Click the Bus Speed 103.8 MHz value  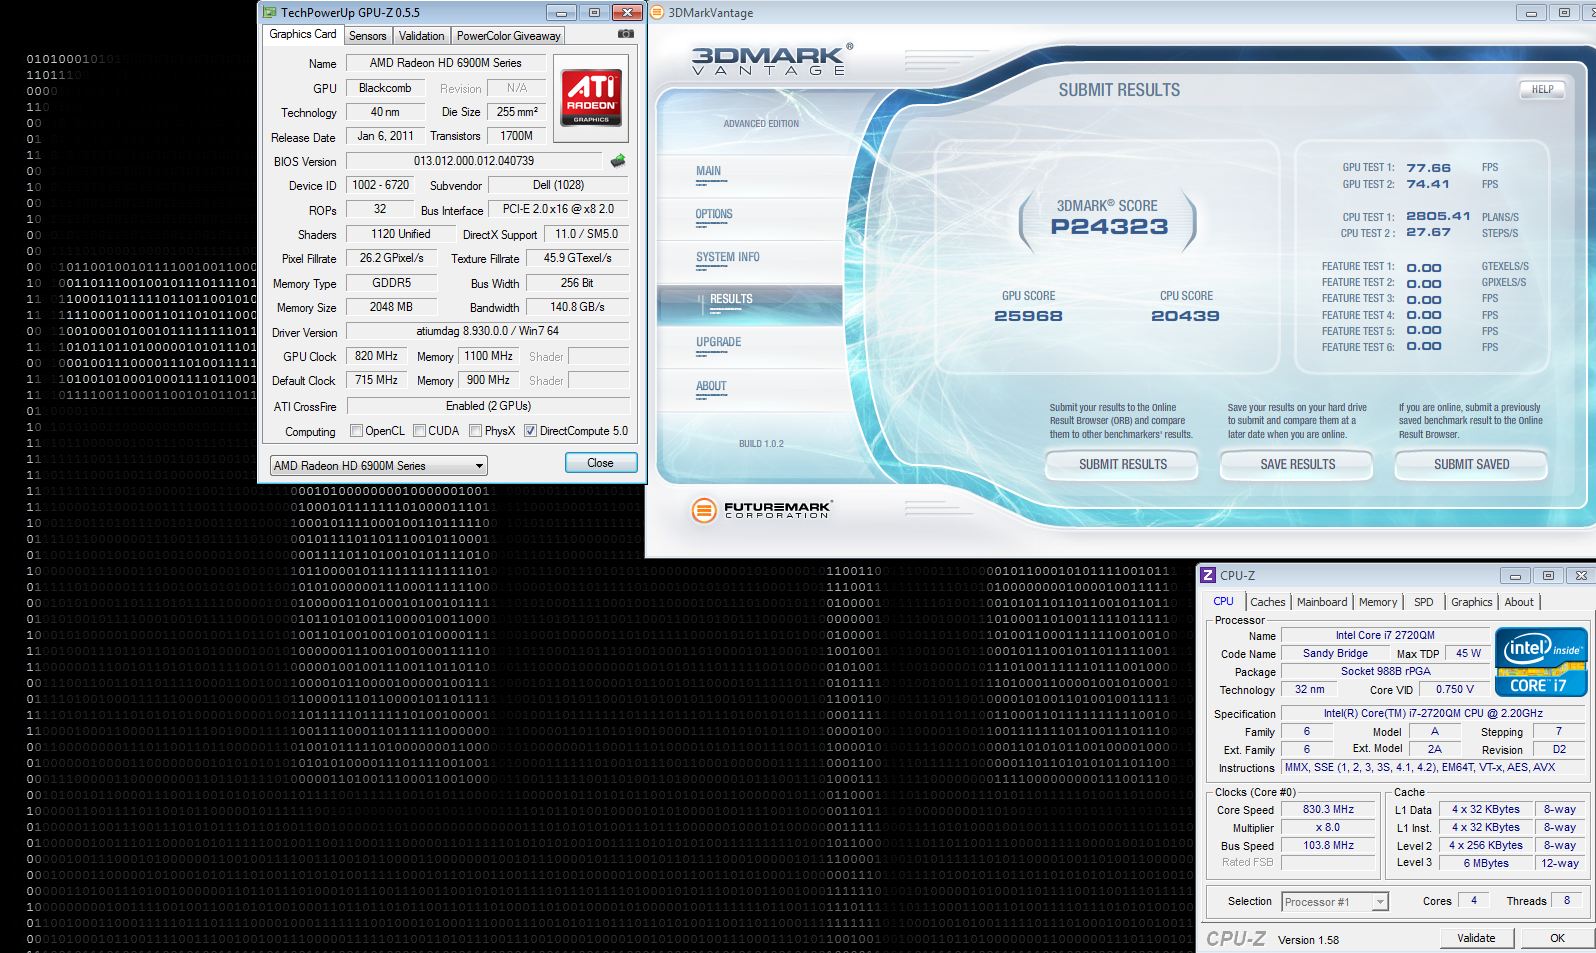click(x=1328, y=845)
